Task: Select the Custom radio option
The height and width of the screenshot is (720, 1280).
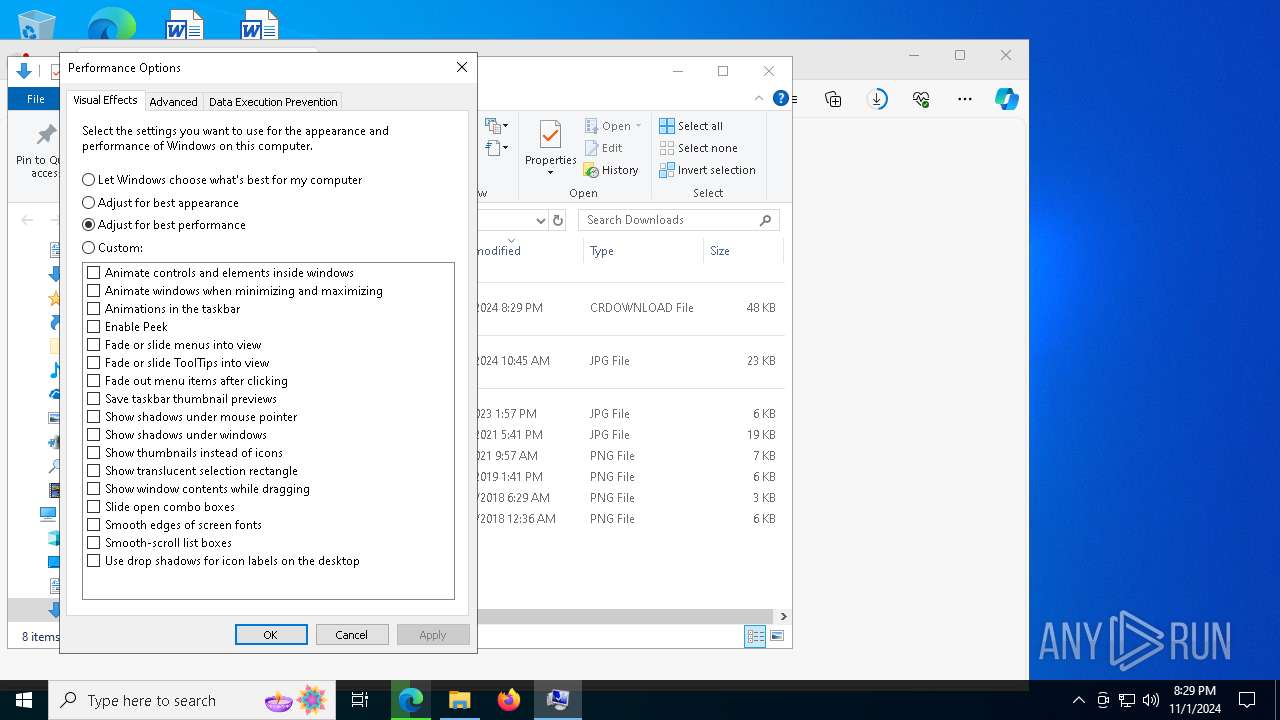Action: (112, 247)
